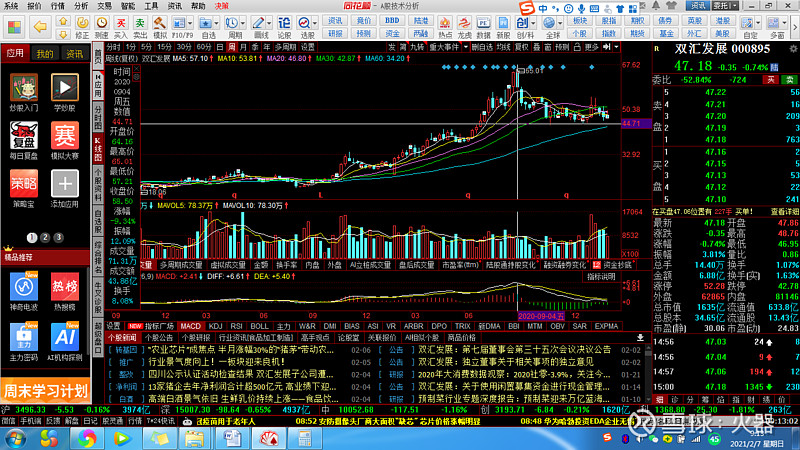
Task: Open the 策略宝 strategy app icon
Action: tap(23, 188)
